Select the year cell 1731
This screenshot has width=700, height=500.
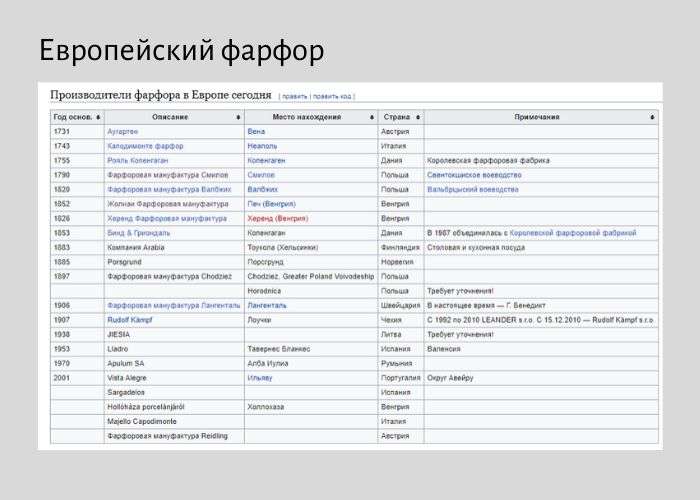[x=77, y=132]
